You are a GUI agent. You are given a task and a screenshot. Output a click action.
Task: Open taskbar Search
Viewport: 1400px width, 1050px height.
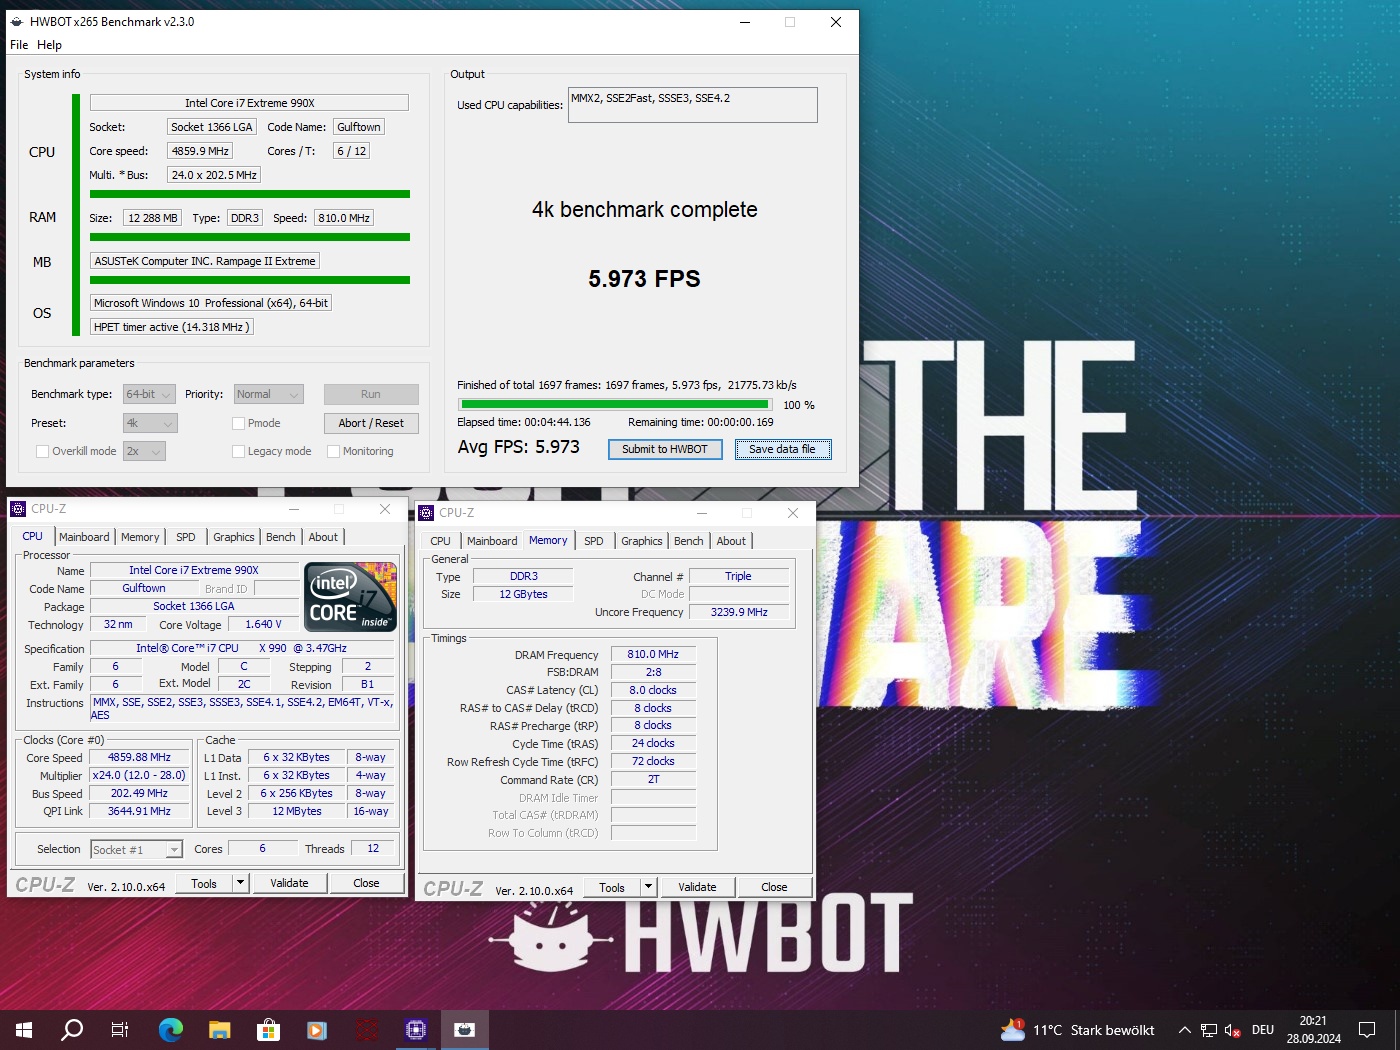(72, 1029)
